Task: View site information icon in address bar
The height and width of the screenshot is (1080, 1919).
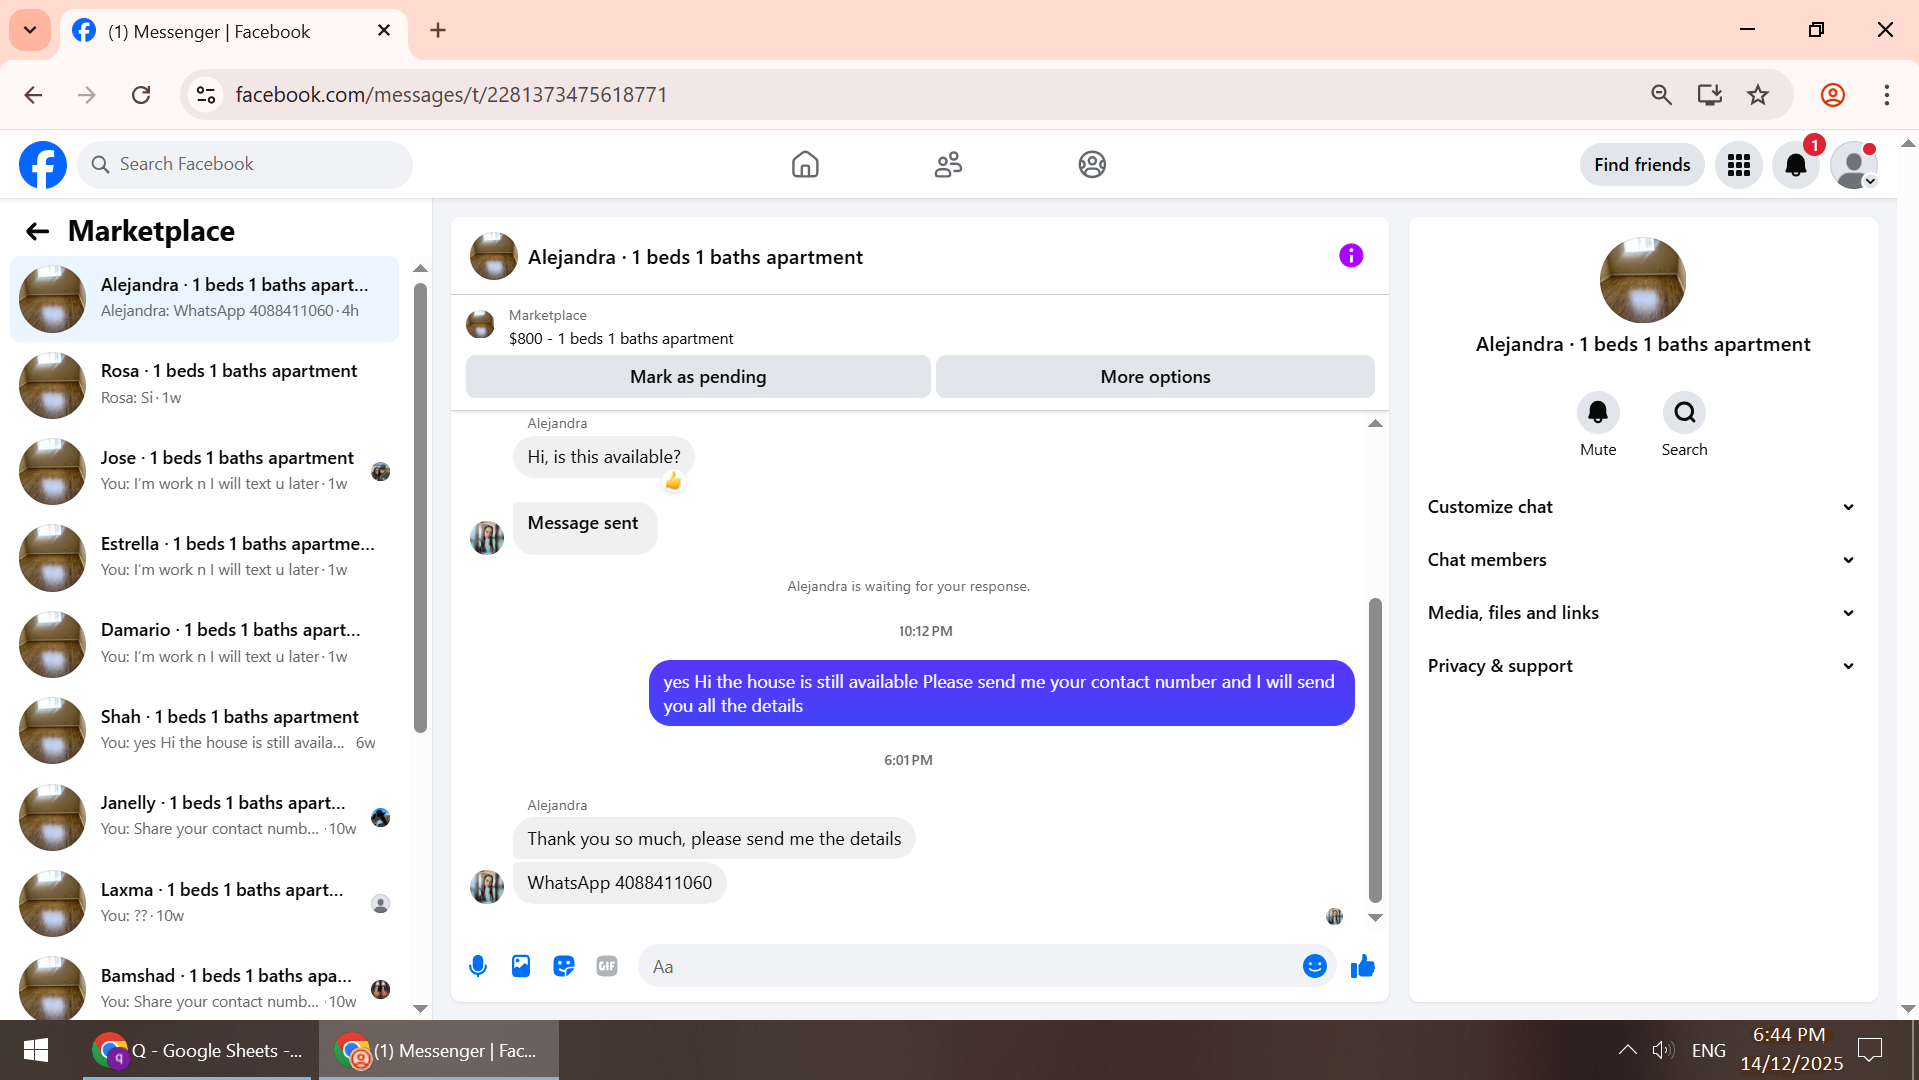Action: click(206, 95)
